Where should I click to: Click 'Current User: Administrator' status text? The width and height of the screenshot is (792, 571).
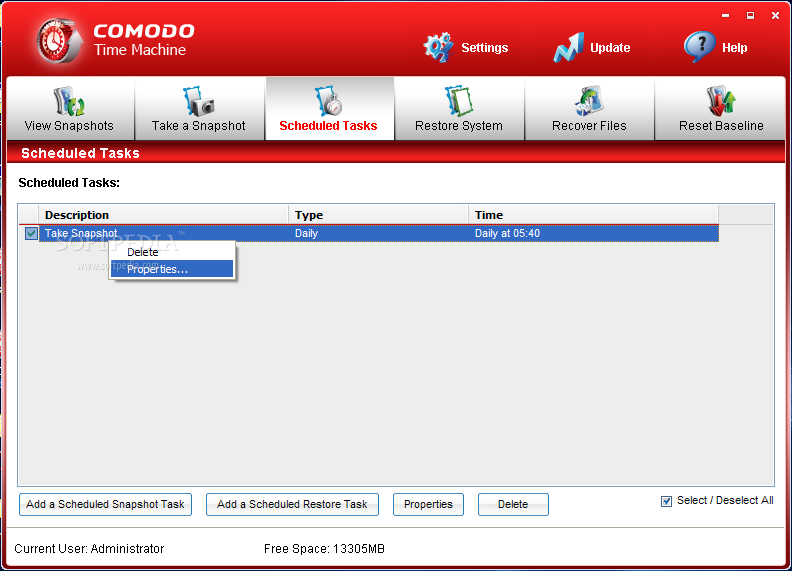click(x=89, y=549)
